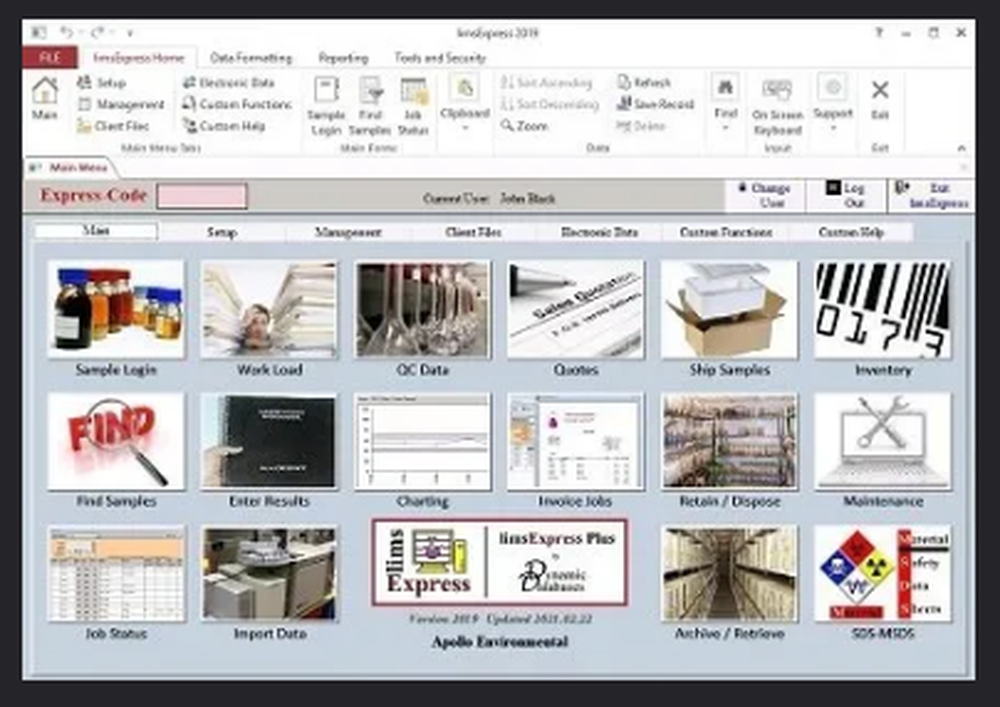Screen dimensions: 1000x707
Task: Open the Inventory barcode tile
Action: click(x=883, y=309)
